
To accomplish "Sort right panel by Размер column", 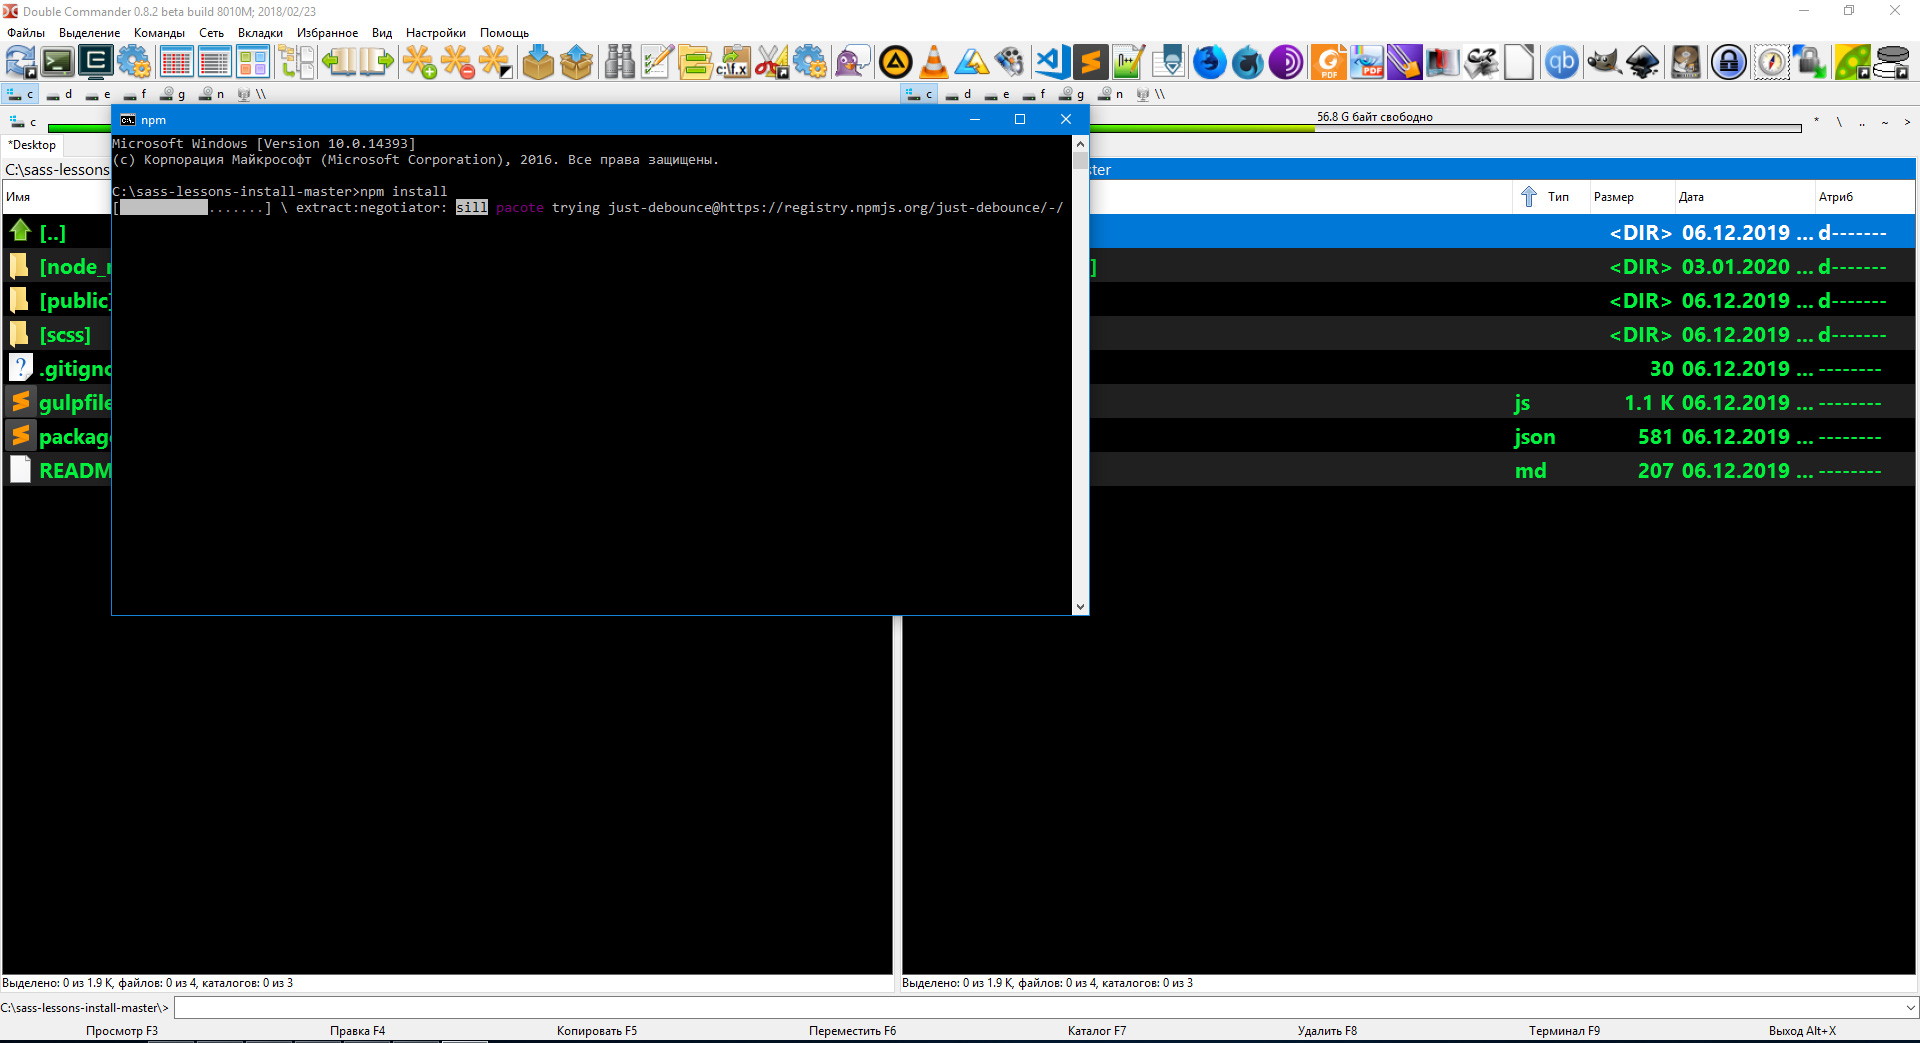I will pos(1613,197).
